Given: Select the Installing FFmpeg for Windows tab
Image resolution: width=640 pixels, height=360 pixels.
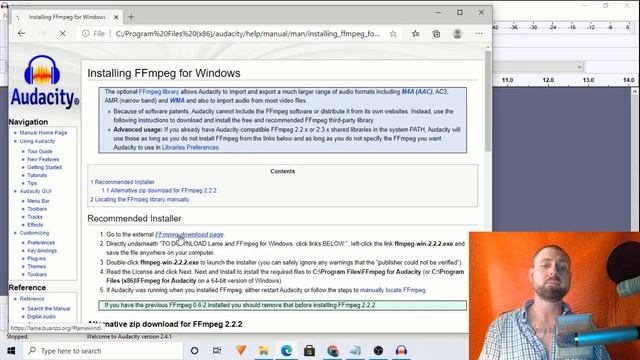Looking at the screenshot, I should coord(67,17).
